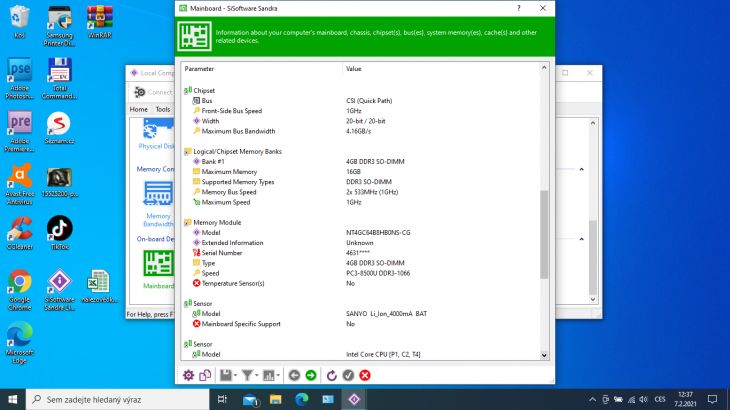This screenshot has width=730, height=410.
Task: Collapse upper section chevron in background window
Action: [x=581, y=169]
